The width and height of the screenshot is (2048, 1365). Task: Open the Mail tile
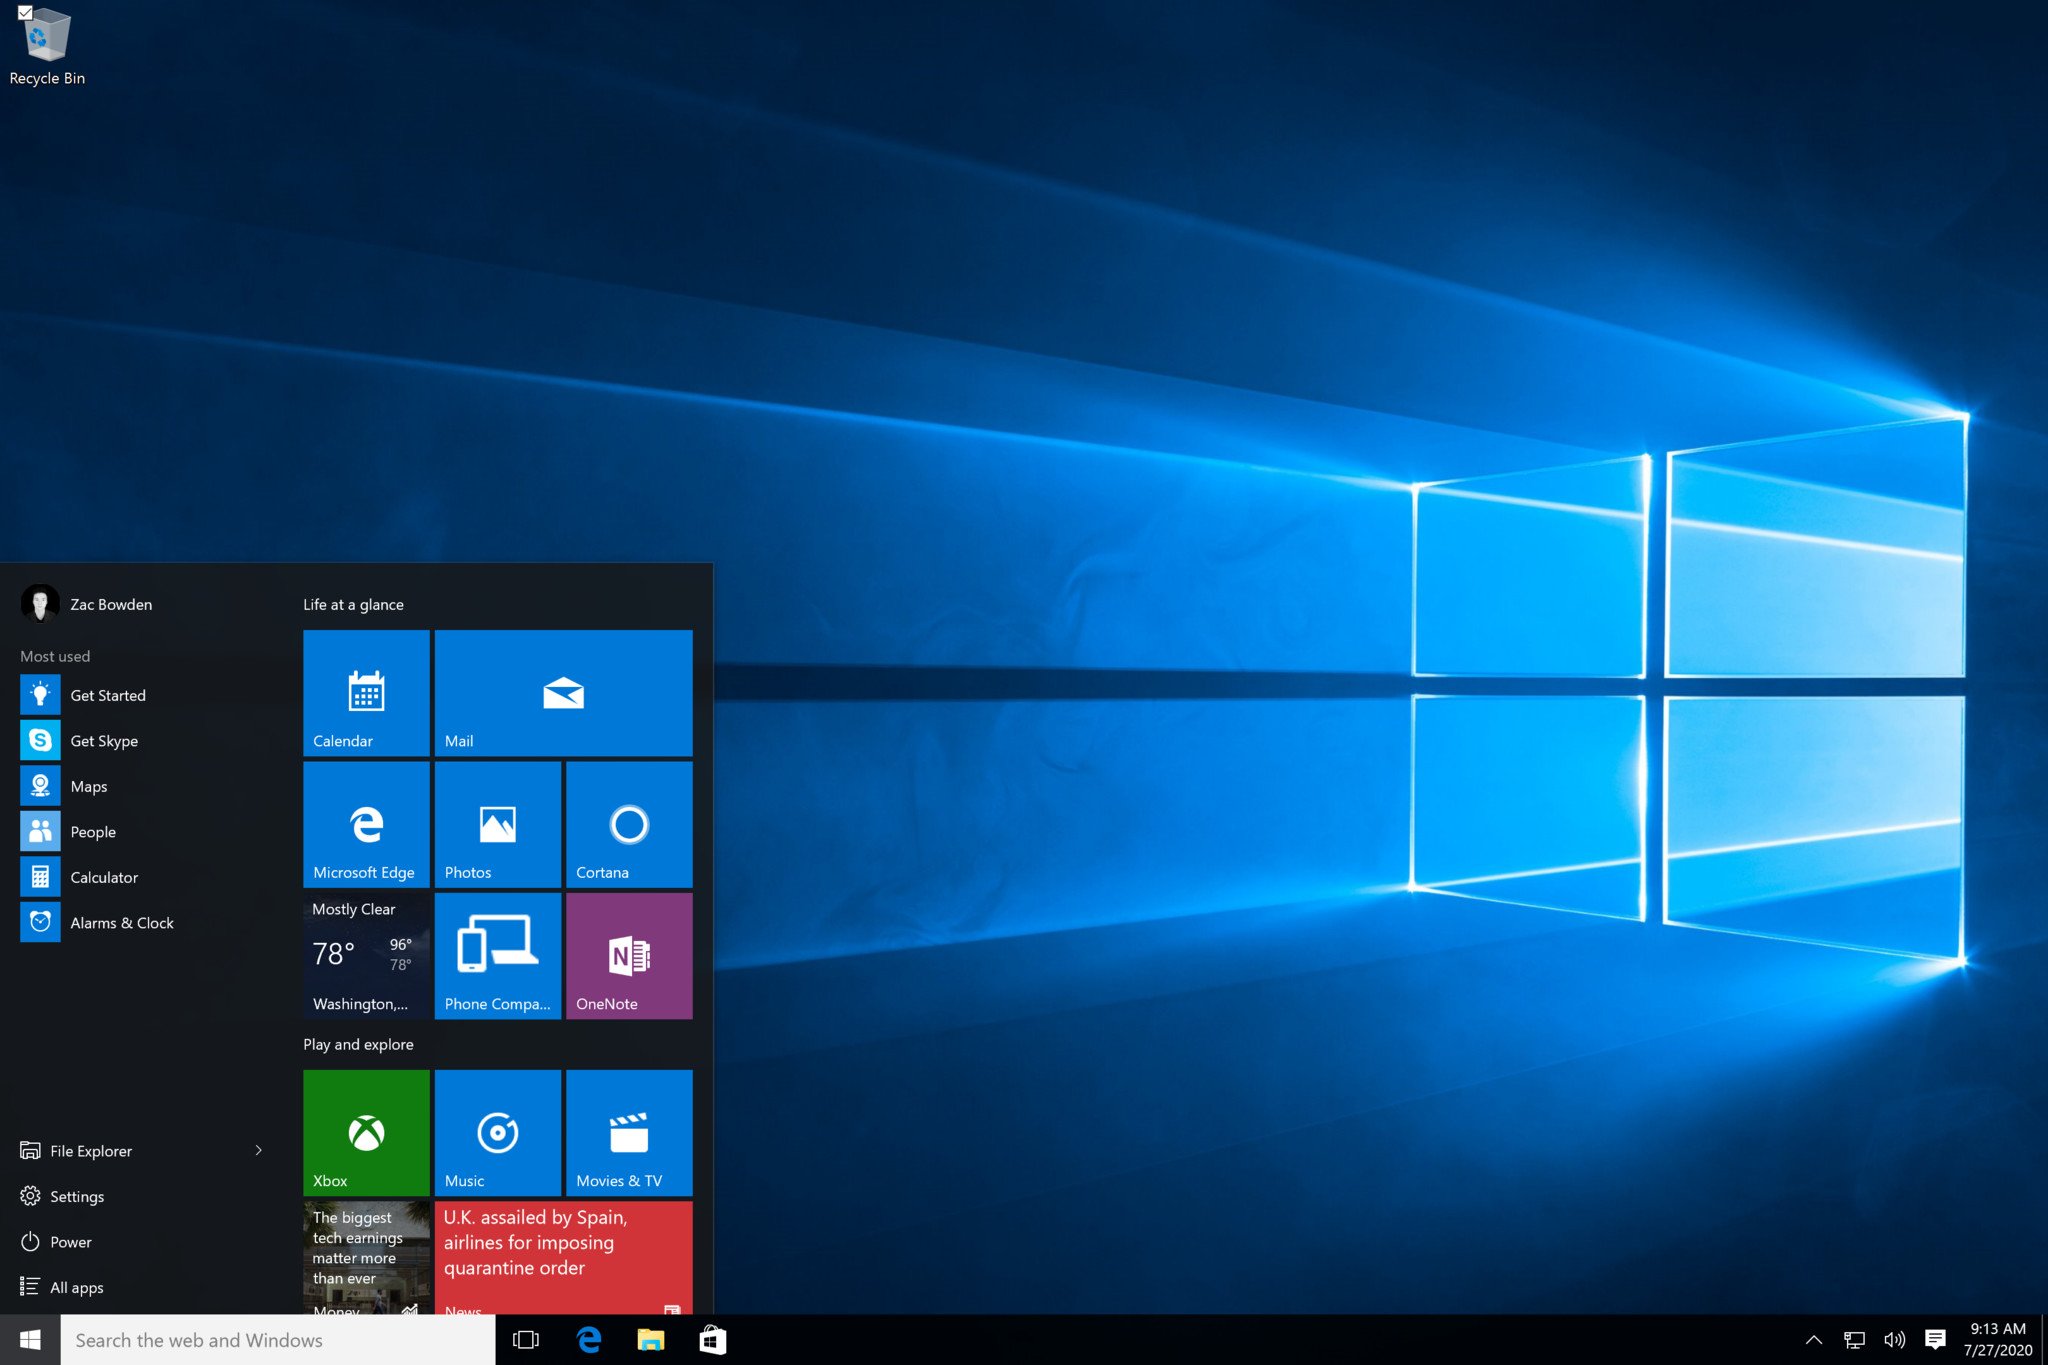click(563, 692)
